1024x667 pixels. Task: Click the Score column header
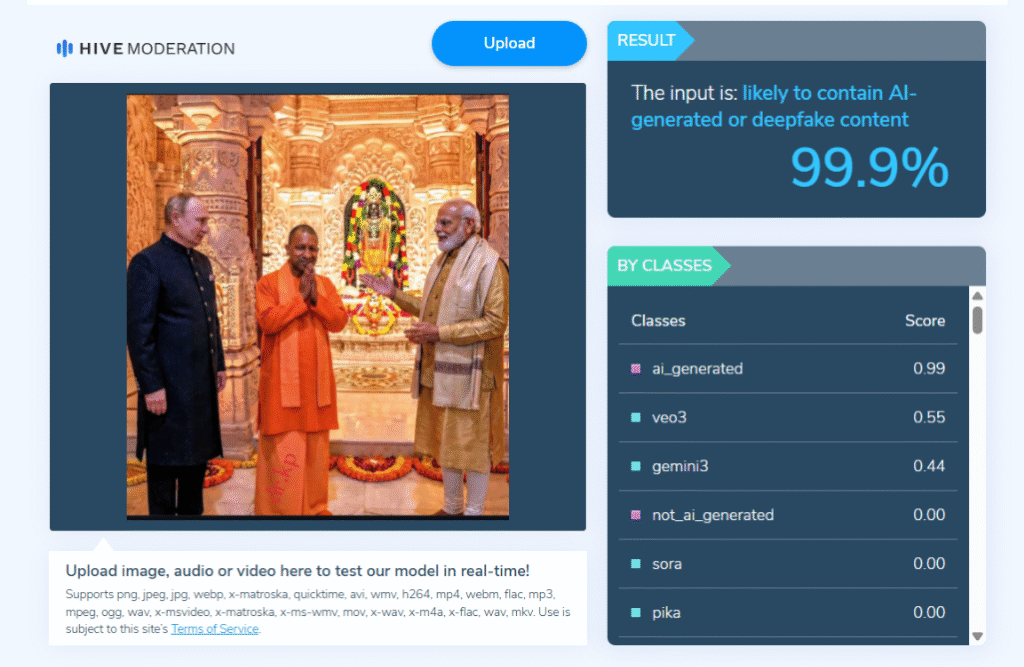click(x=924, y=321)
